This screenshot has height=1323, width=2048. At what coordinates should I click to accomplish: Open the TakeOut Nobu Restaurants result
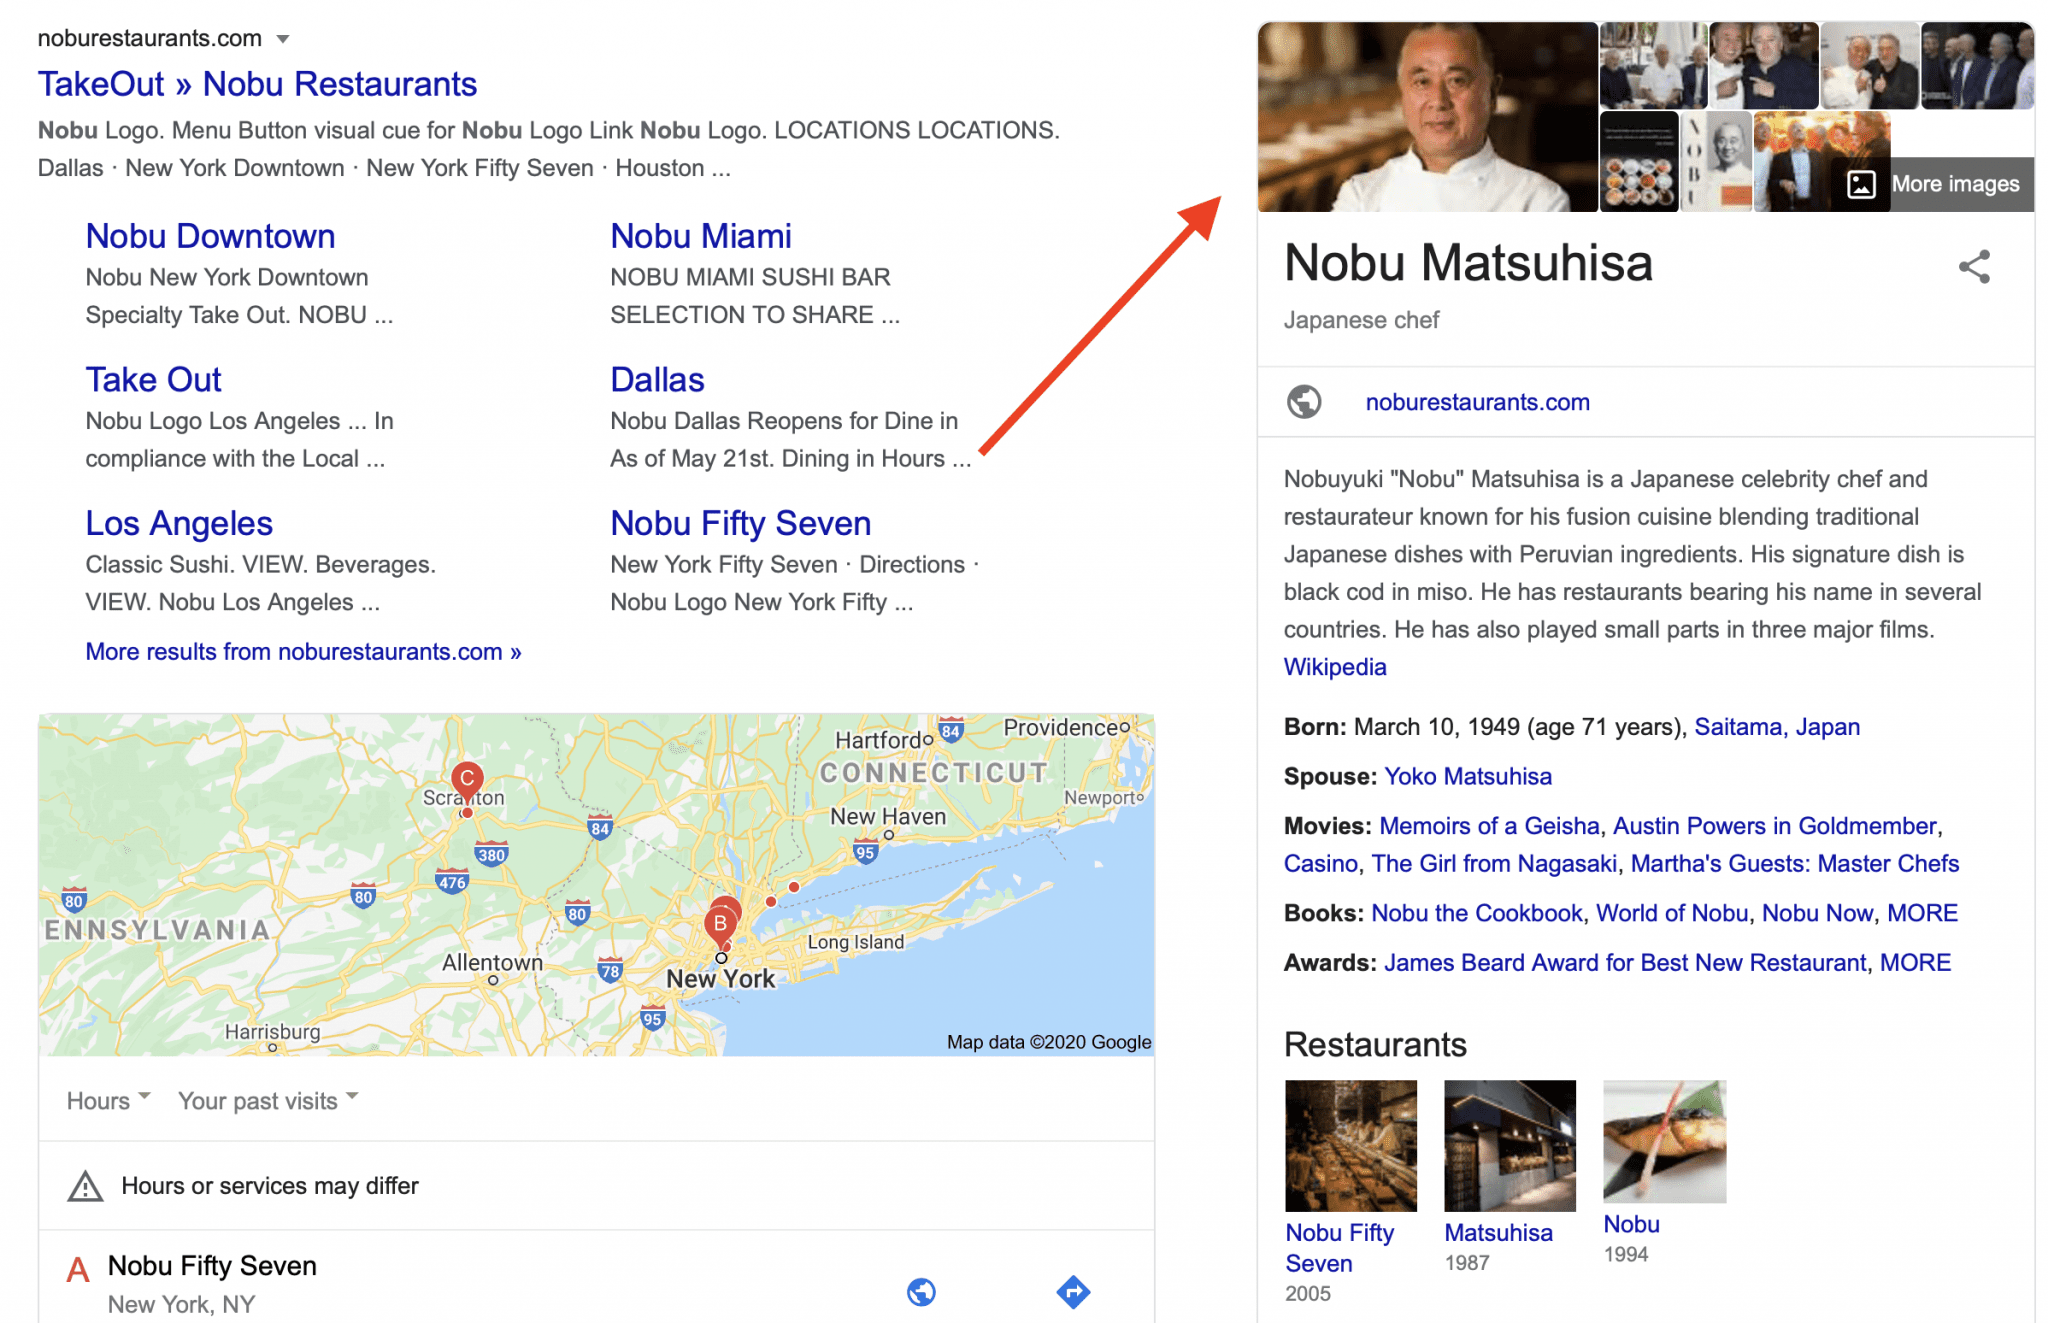(x=257, y=84)
